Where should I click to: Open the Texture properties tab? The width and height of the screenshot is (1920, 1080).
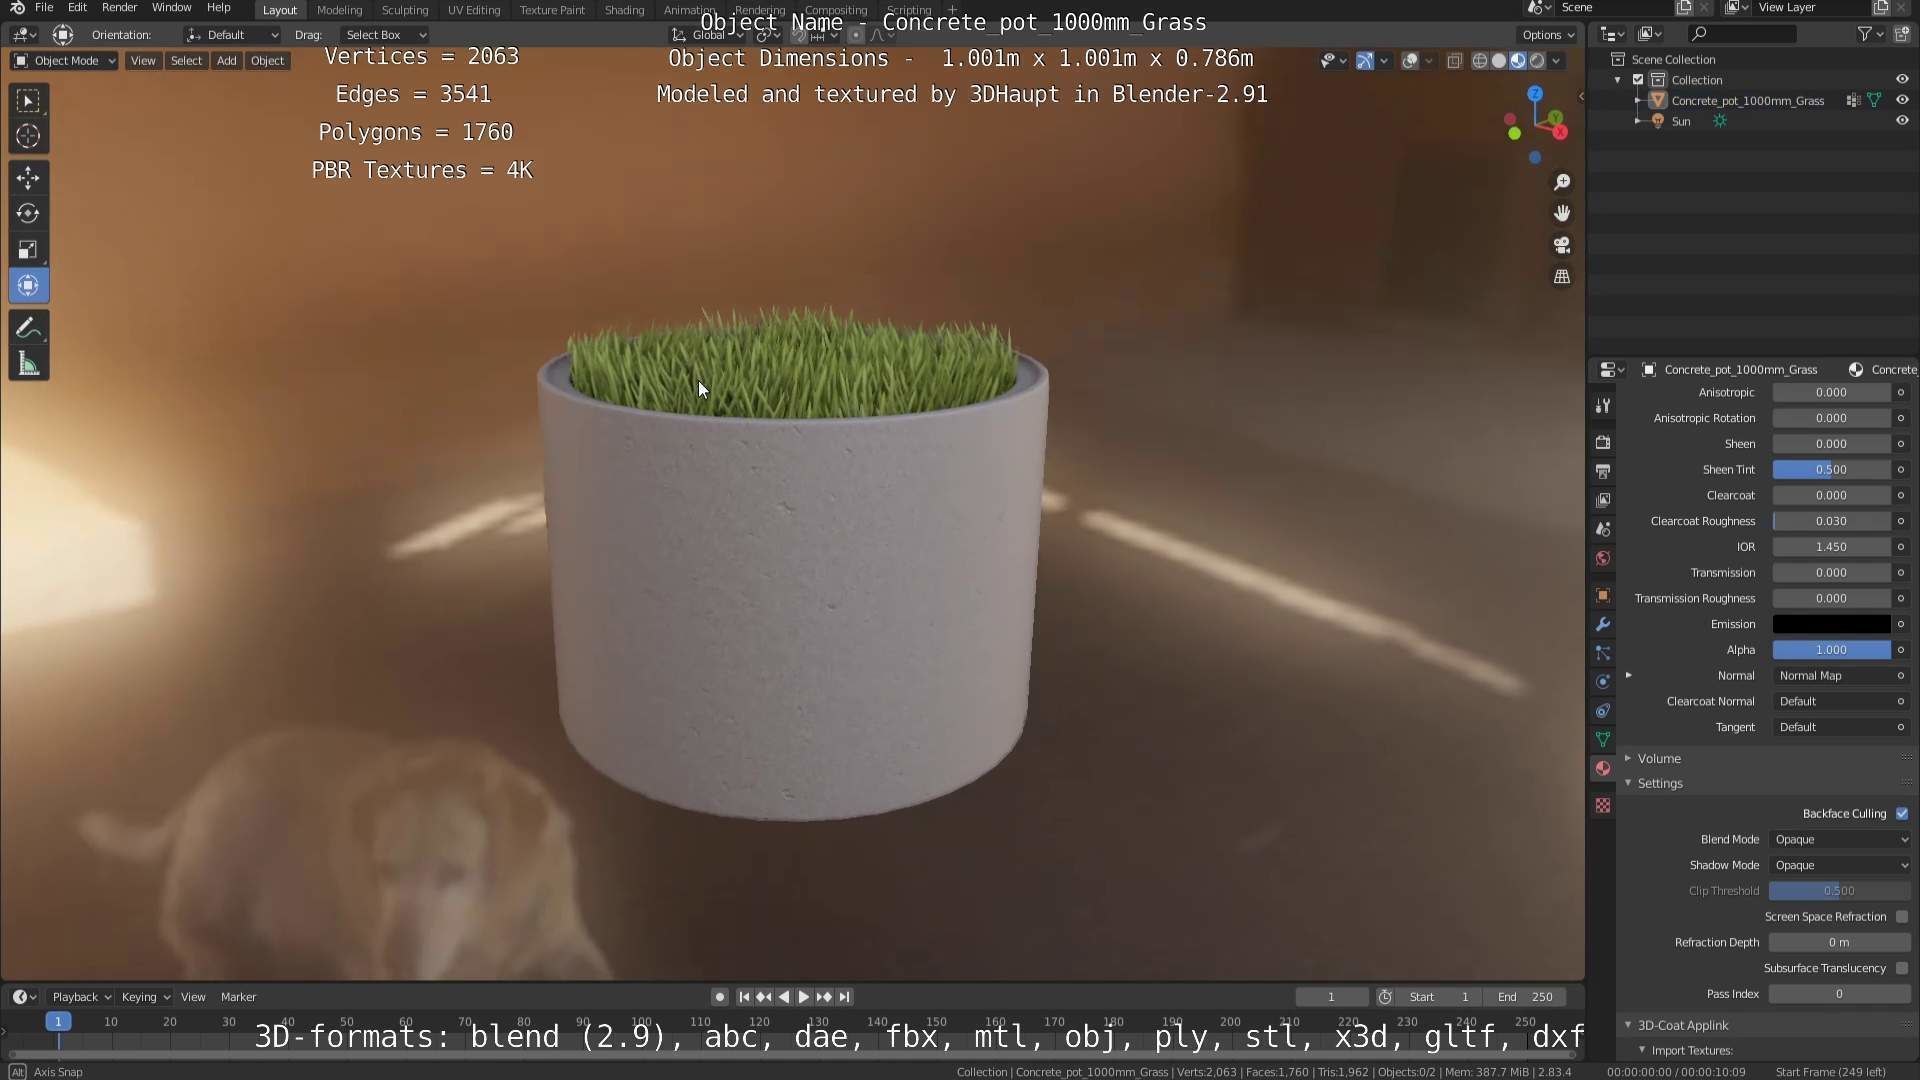click(1603, 805)
